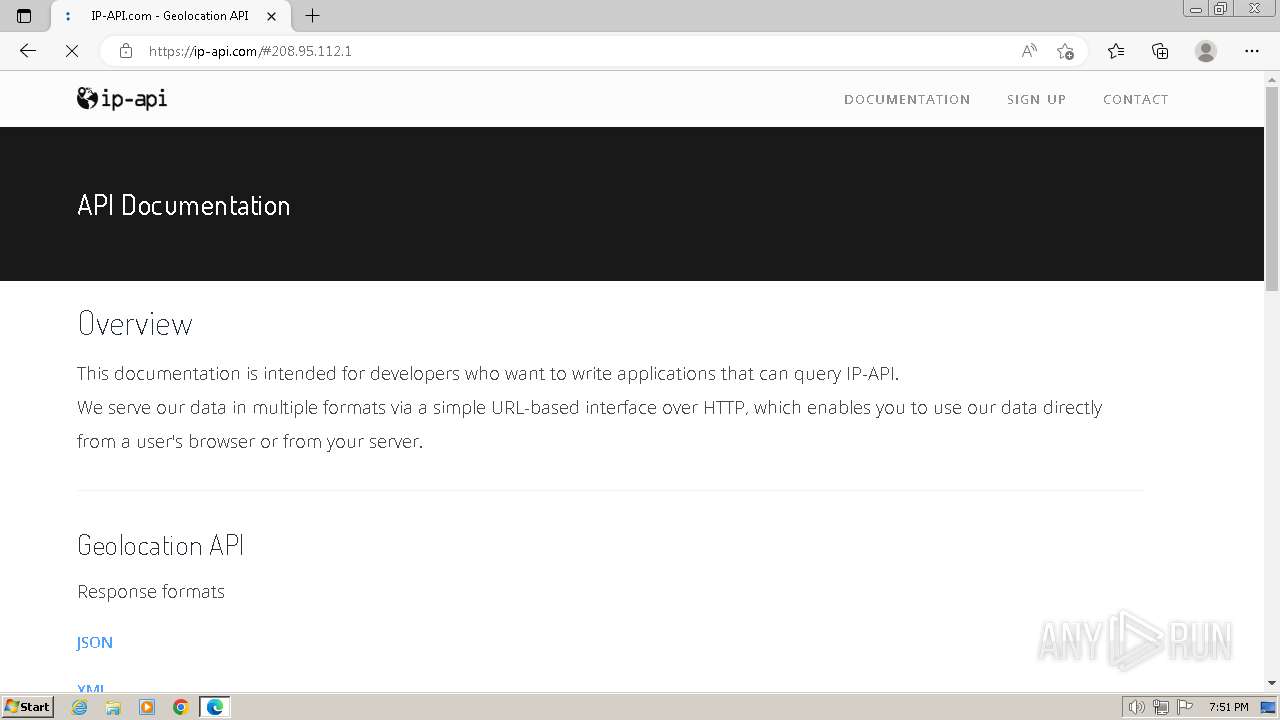Click the API Documentation banner title

pyautogui.click(x=184, y=205)
